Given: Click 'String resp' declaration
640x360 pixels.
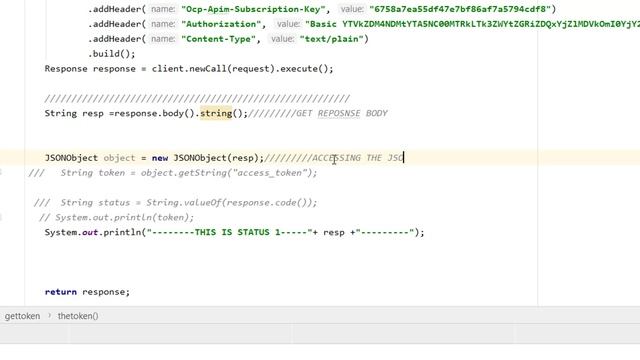Looking at the screenshot, I should pos(74,113).
